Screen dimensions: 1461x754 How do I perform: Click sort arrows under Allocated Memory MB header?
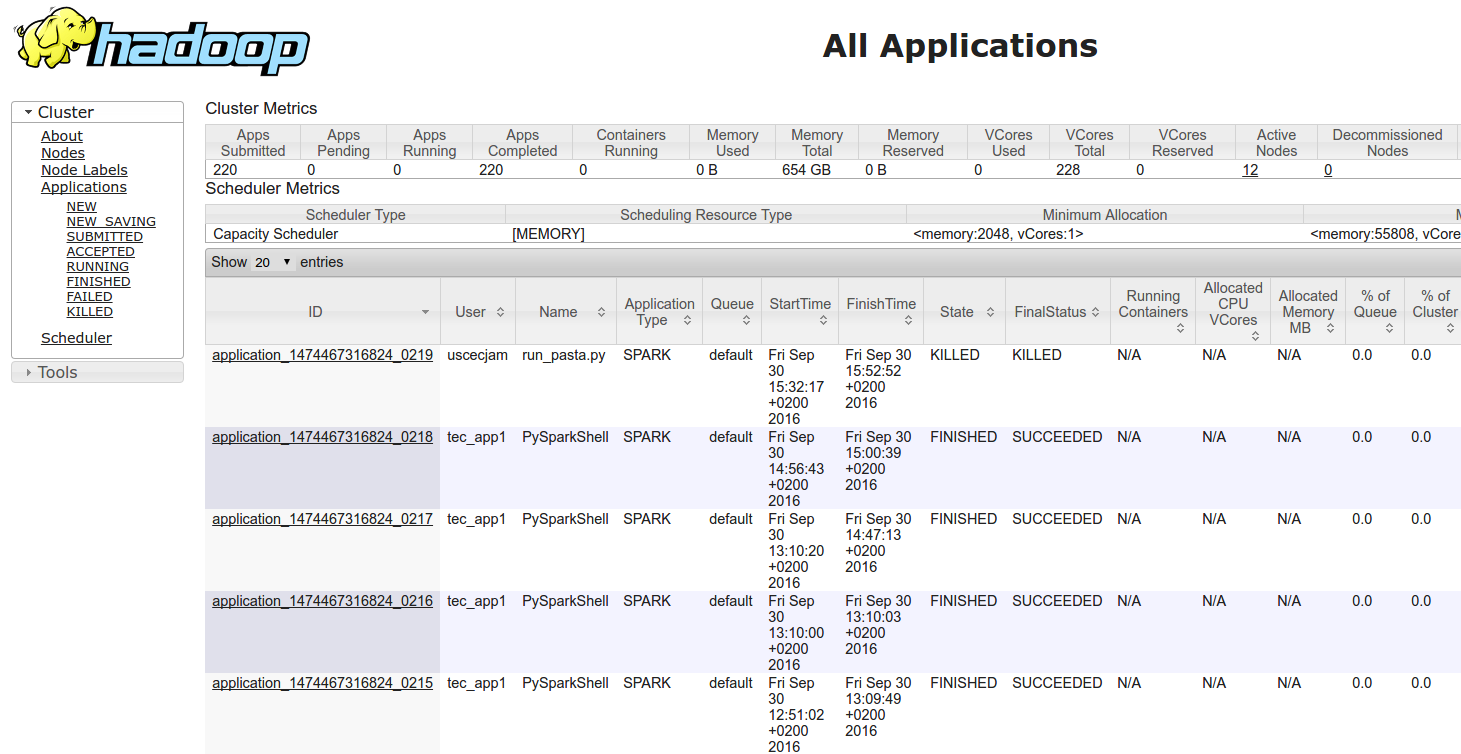coord(1330,328)
